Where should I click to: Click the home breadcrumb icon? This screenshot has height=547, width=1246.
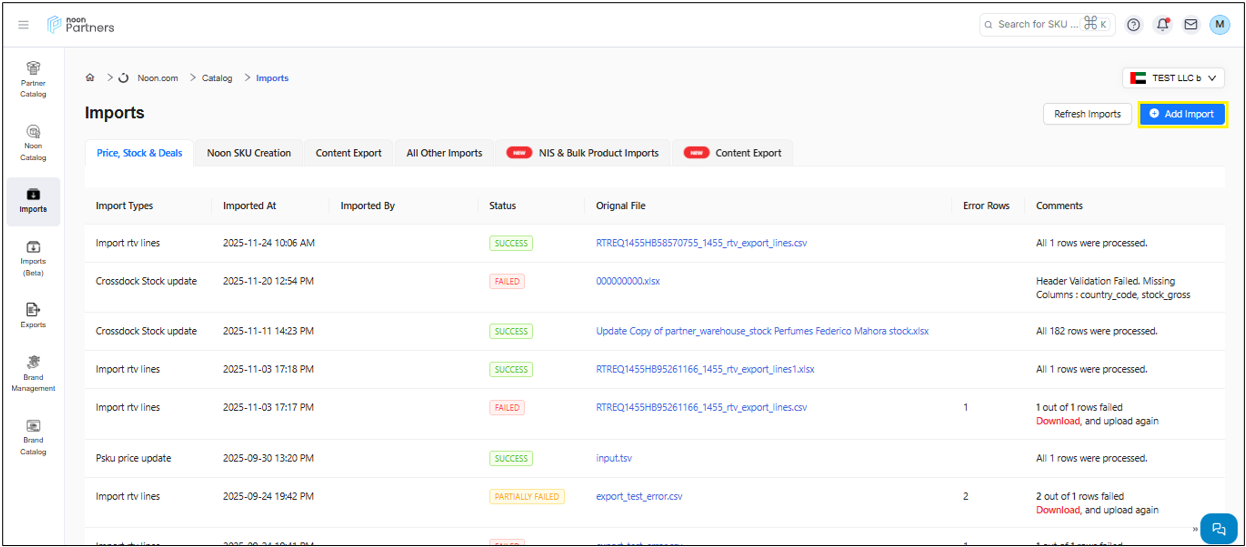pos(90,78)
